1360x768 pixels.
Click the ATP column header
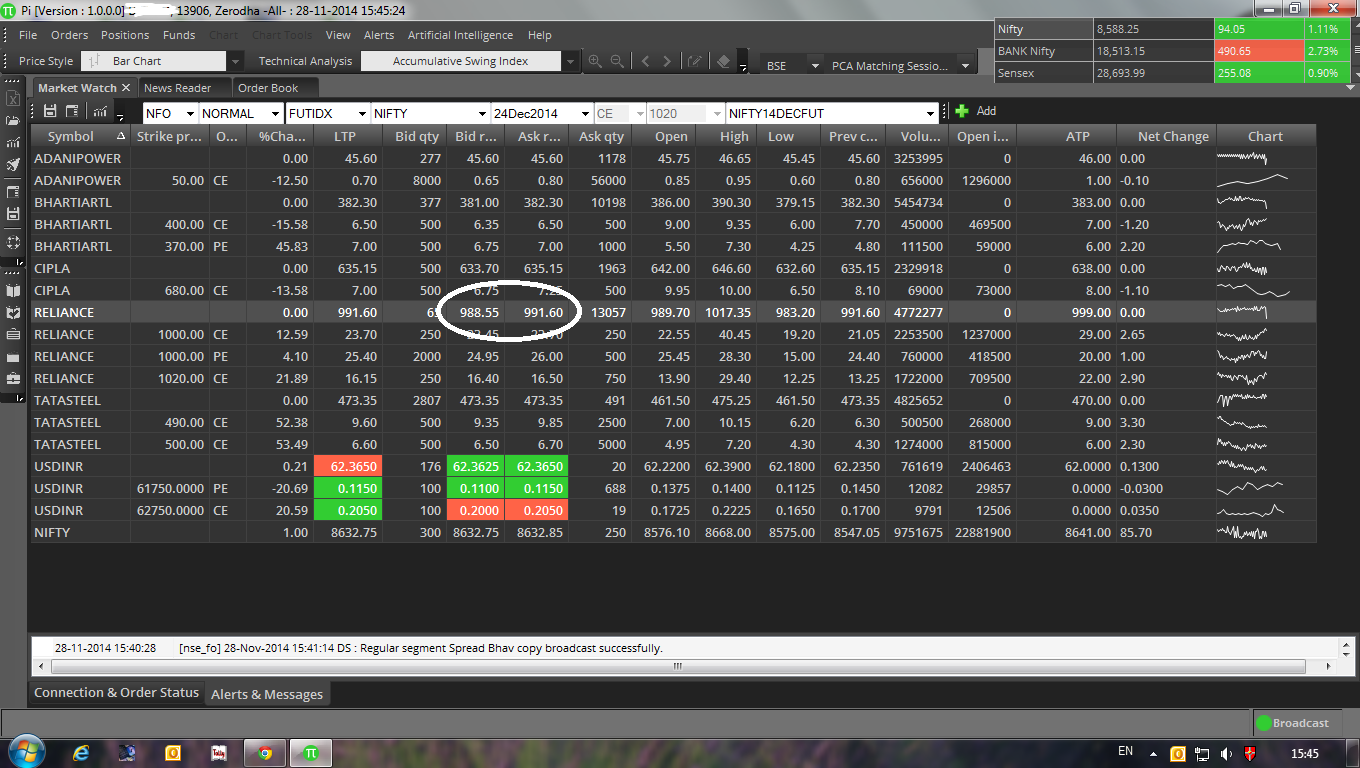pos(1077,136)
